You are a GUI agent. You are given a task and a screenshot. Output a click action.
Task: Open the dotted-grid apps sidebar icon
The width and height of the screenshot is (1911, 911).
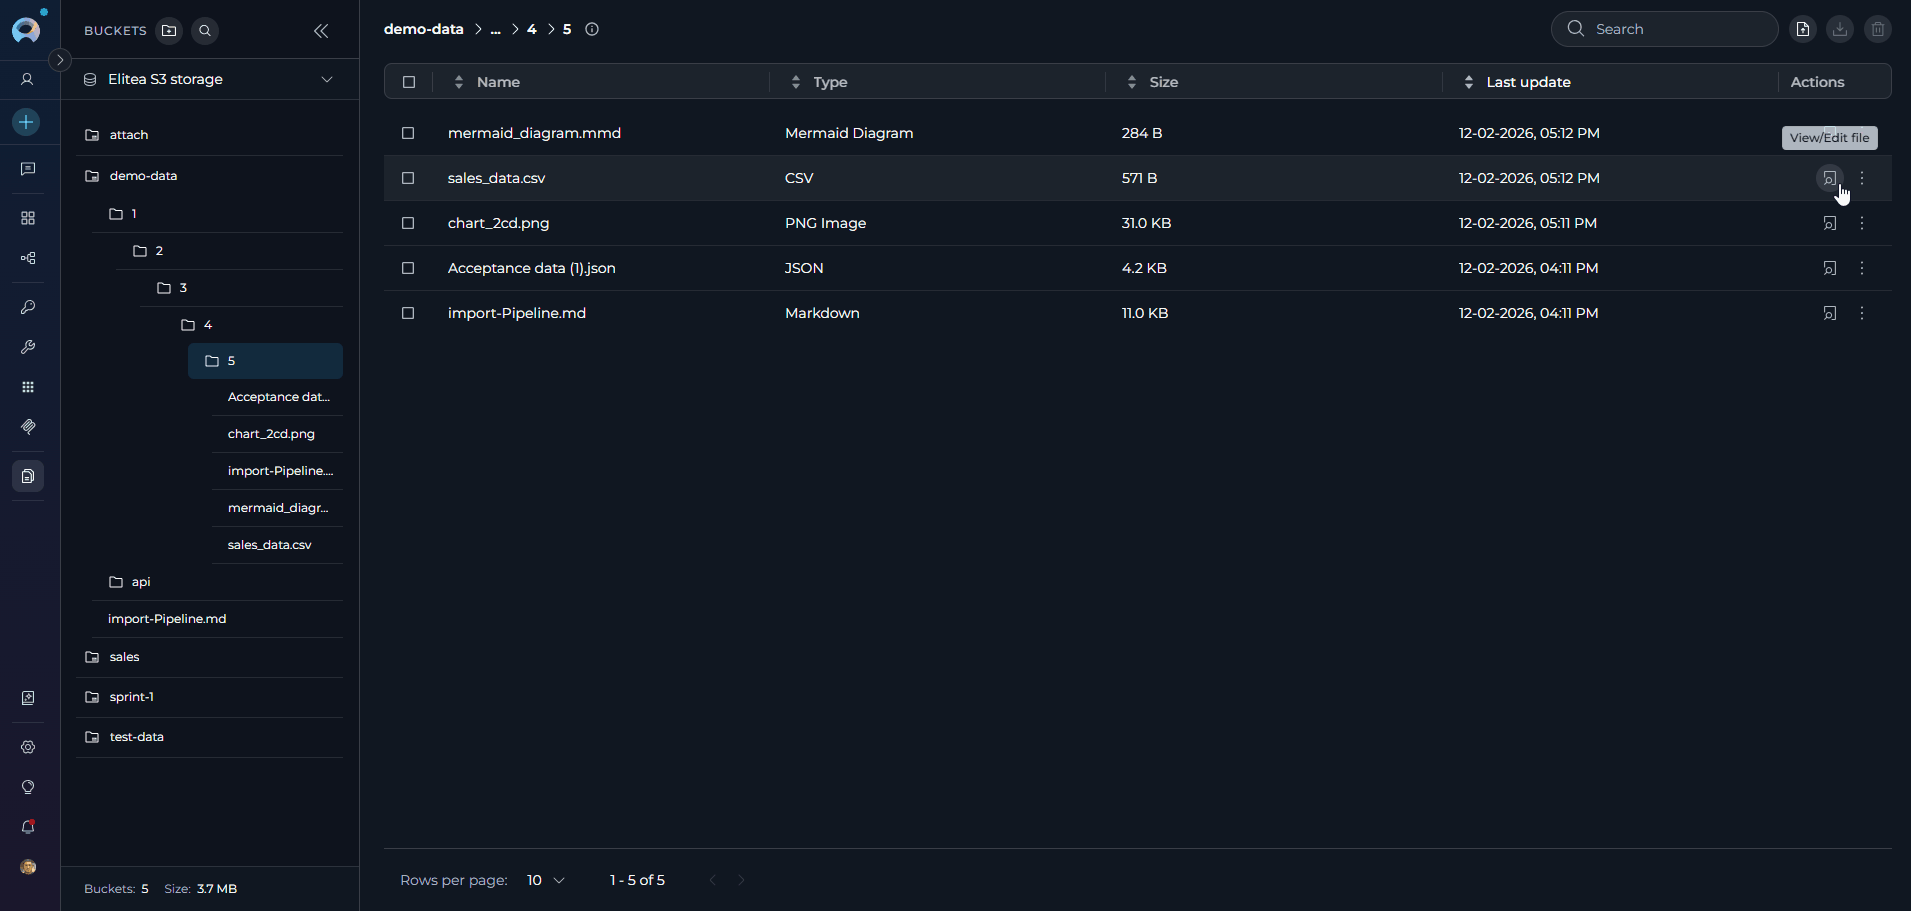pyautogui.click(x=28, y=387)
